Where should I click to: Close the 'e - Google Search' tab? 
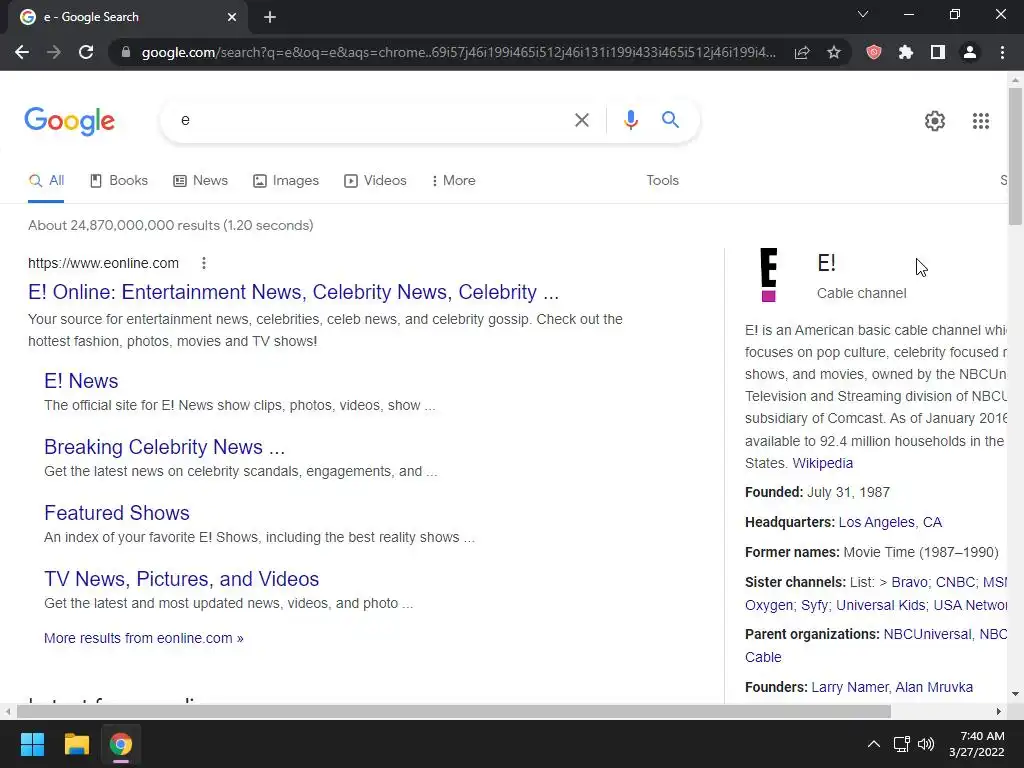[x=232, y=17]
